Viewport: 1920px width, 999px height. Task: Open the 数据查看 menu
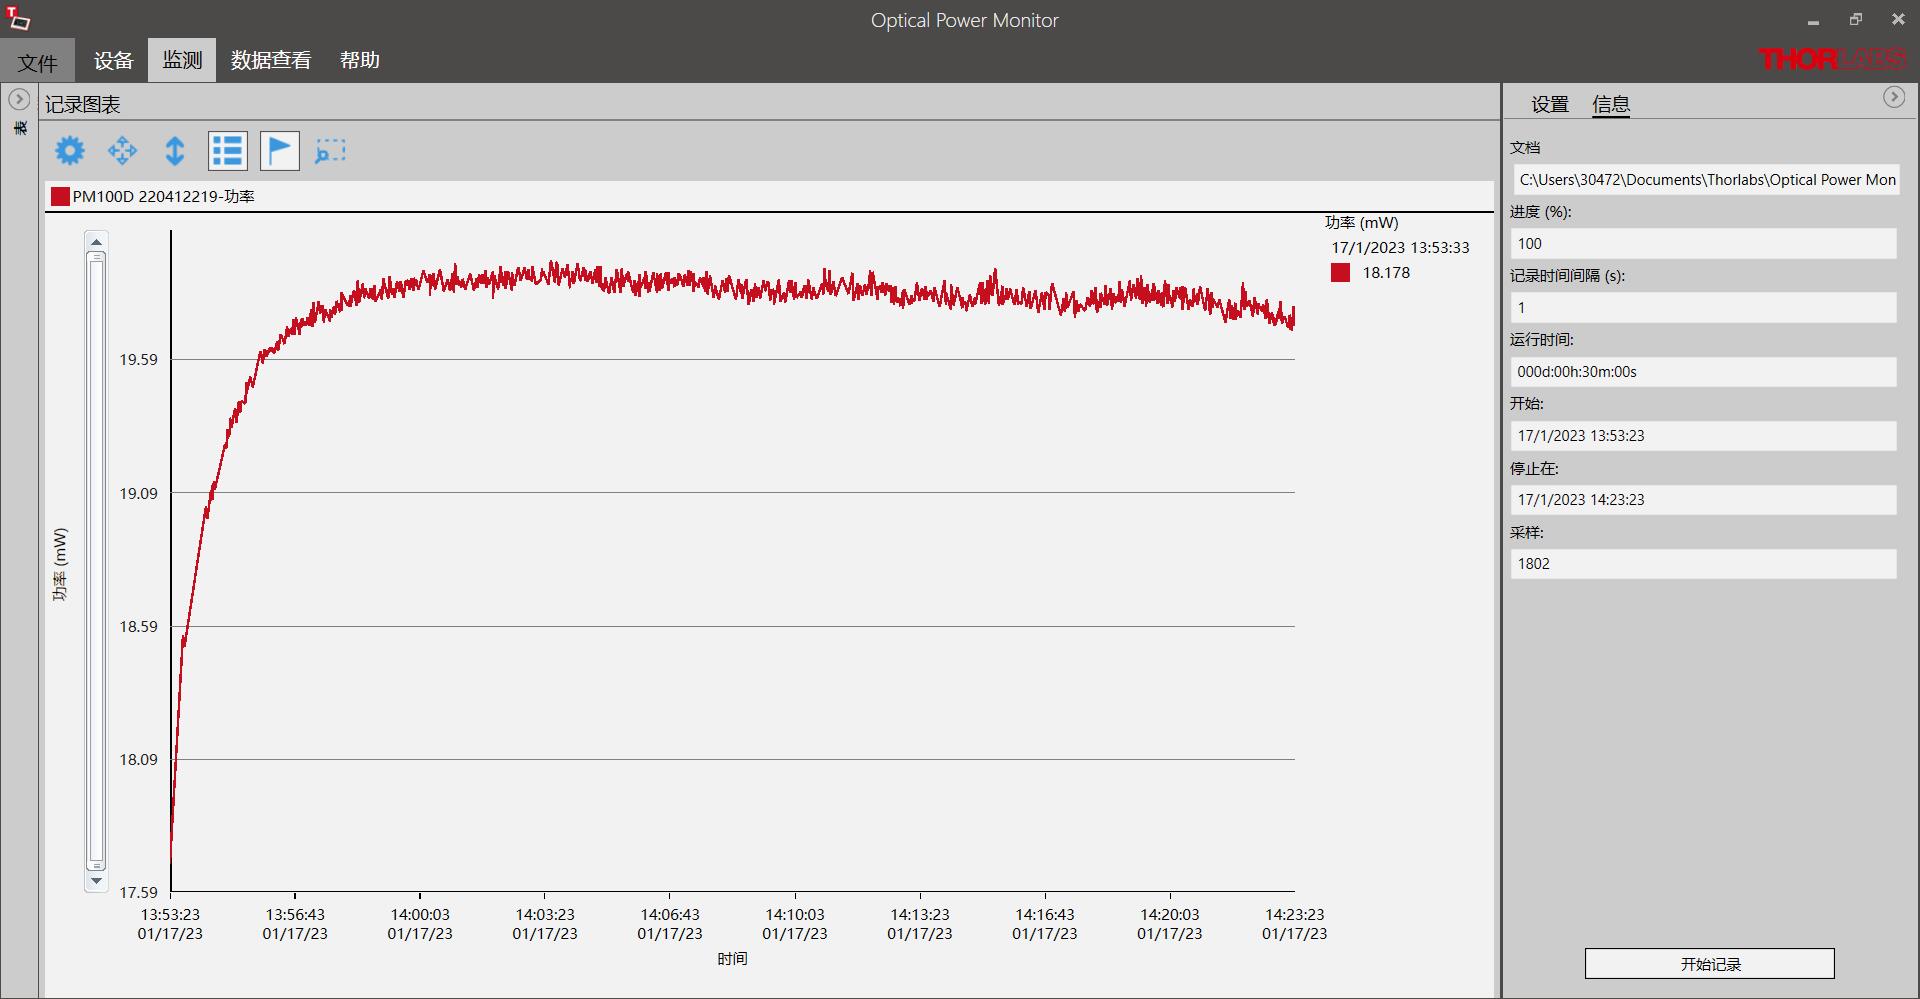tap(270, 60)
